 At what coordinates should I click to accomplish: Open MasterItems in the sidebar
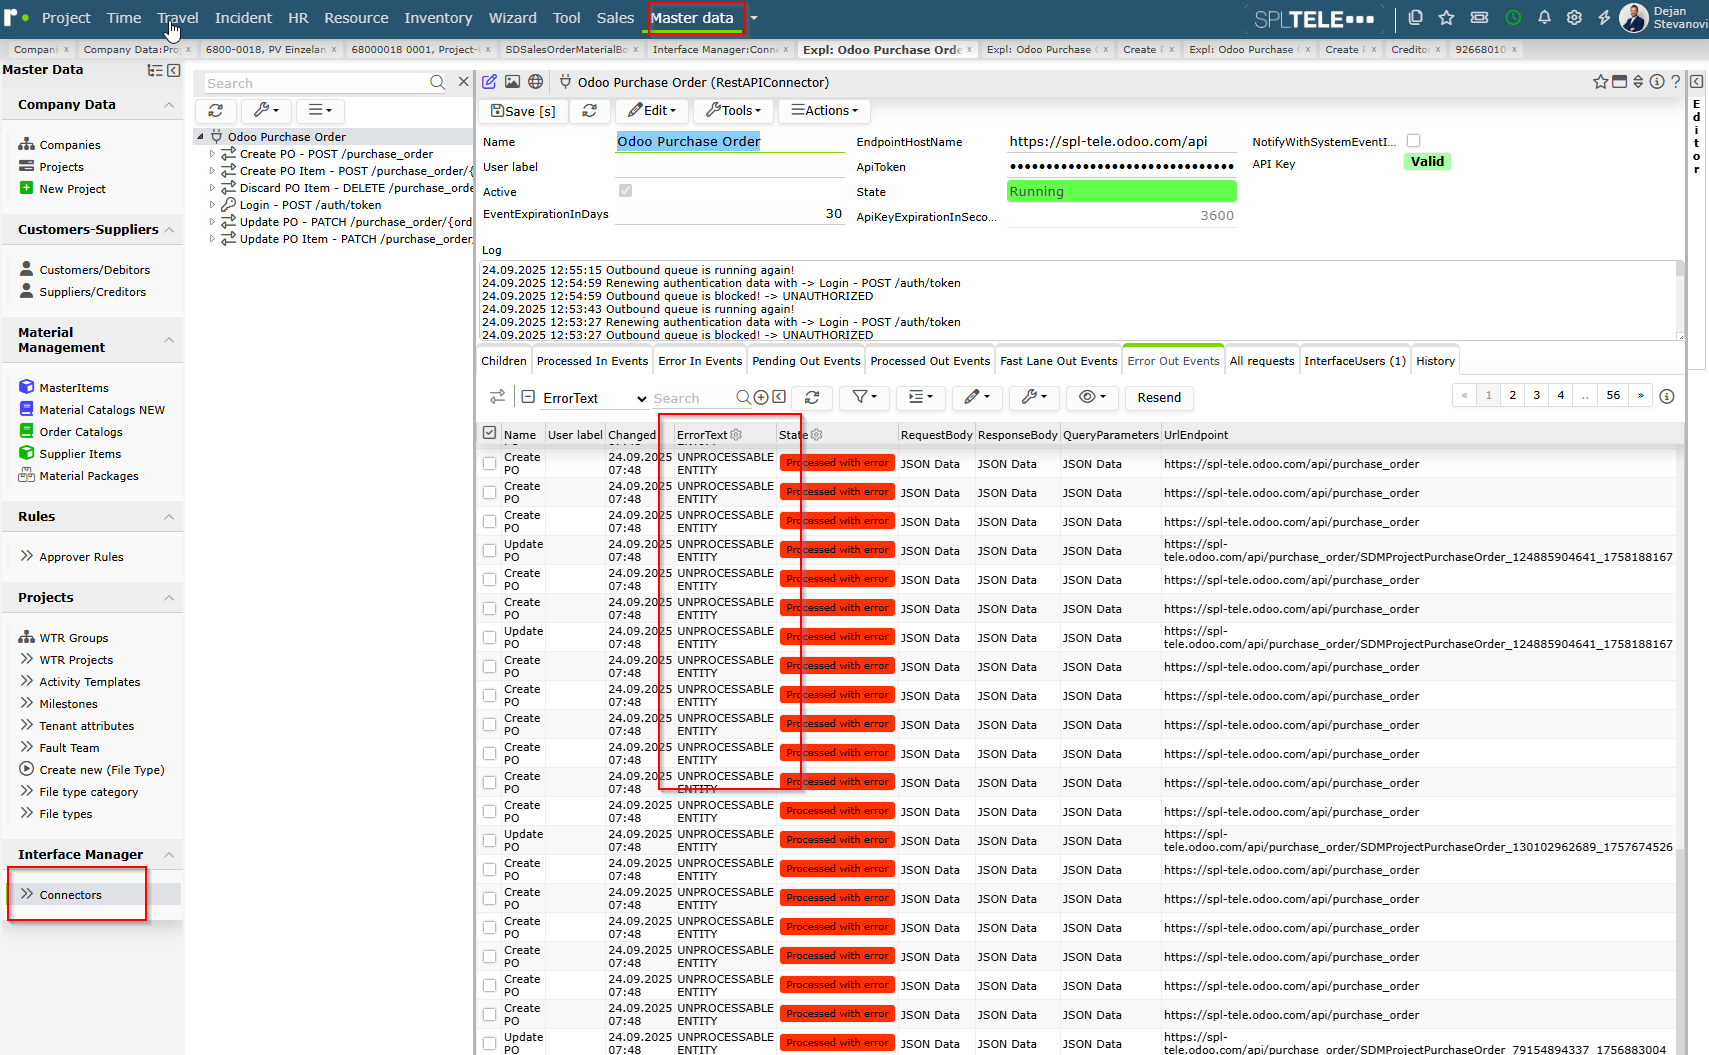click(x=74, y=388)
